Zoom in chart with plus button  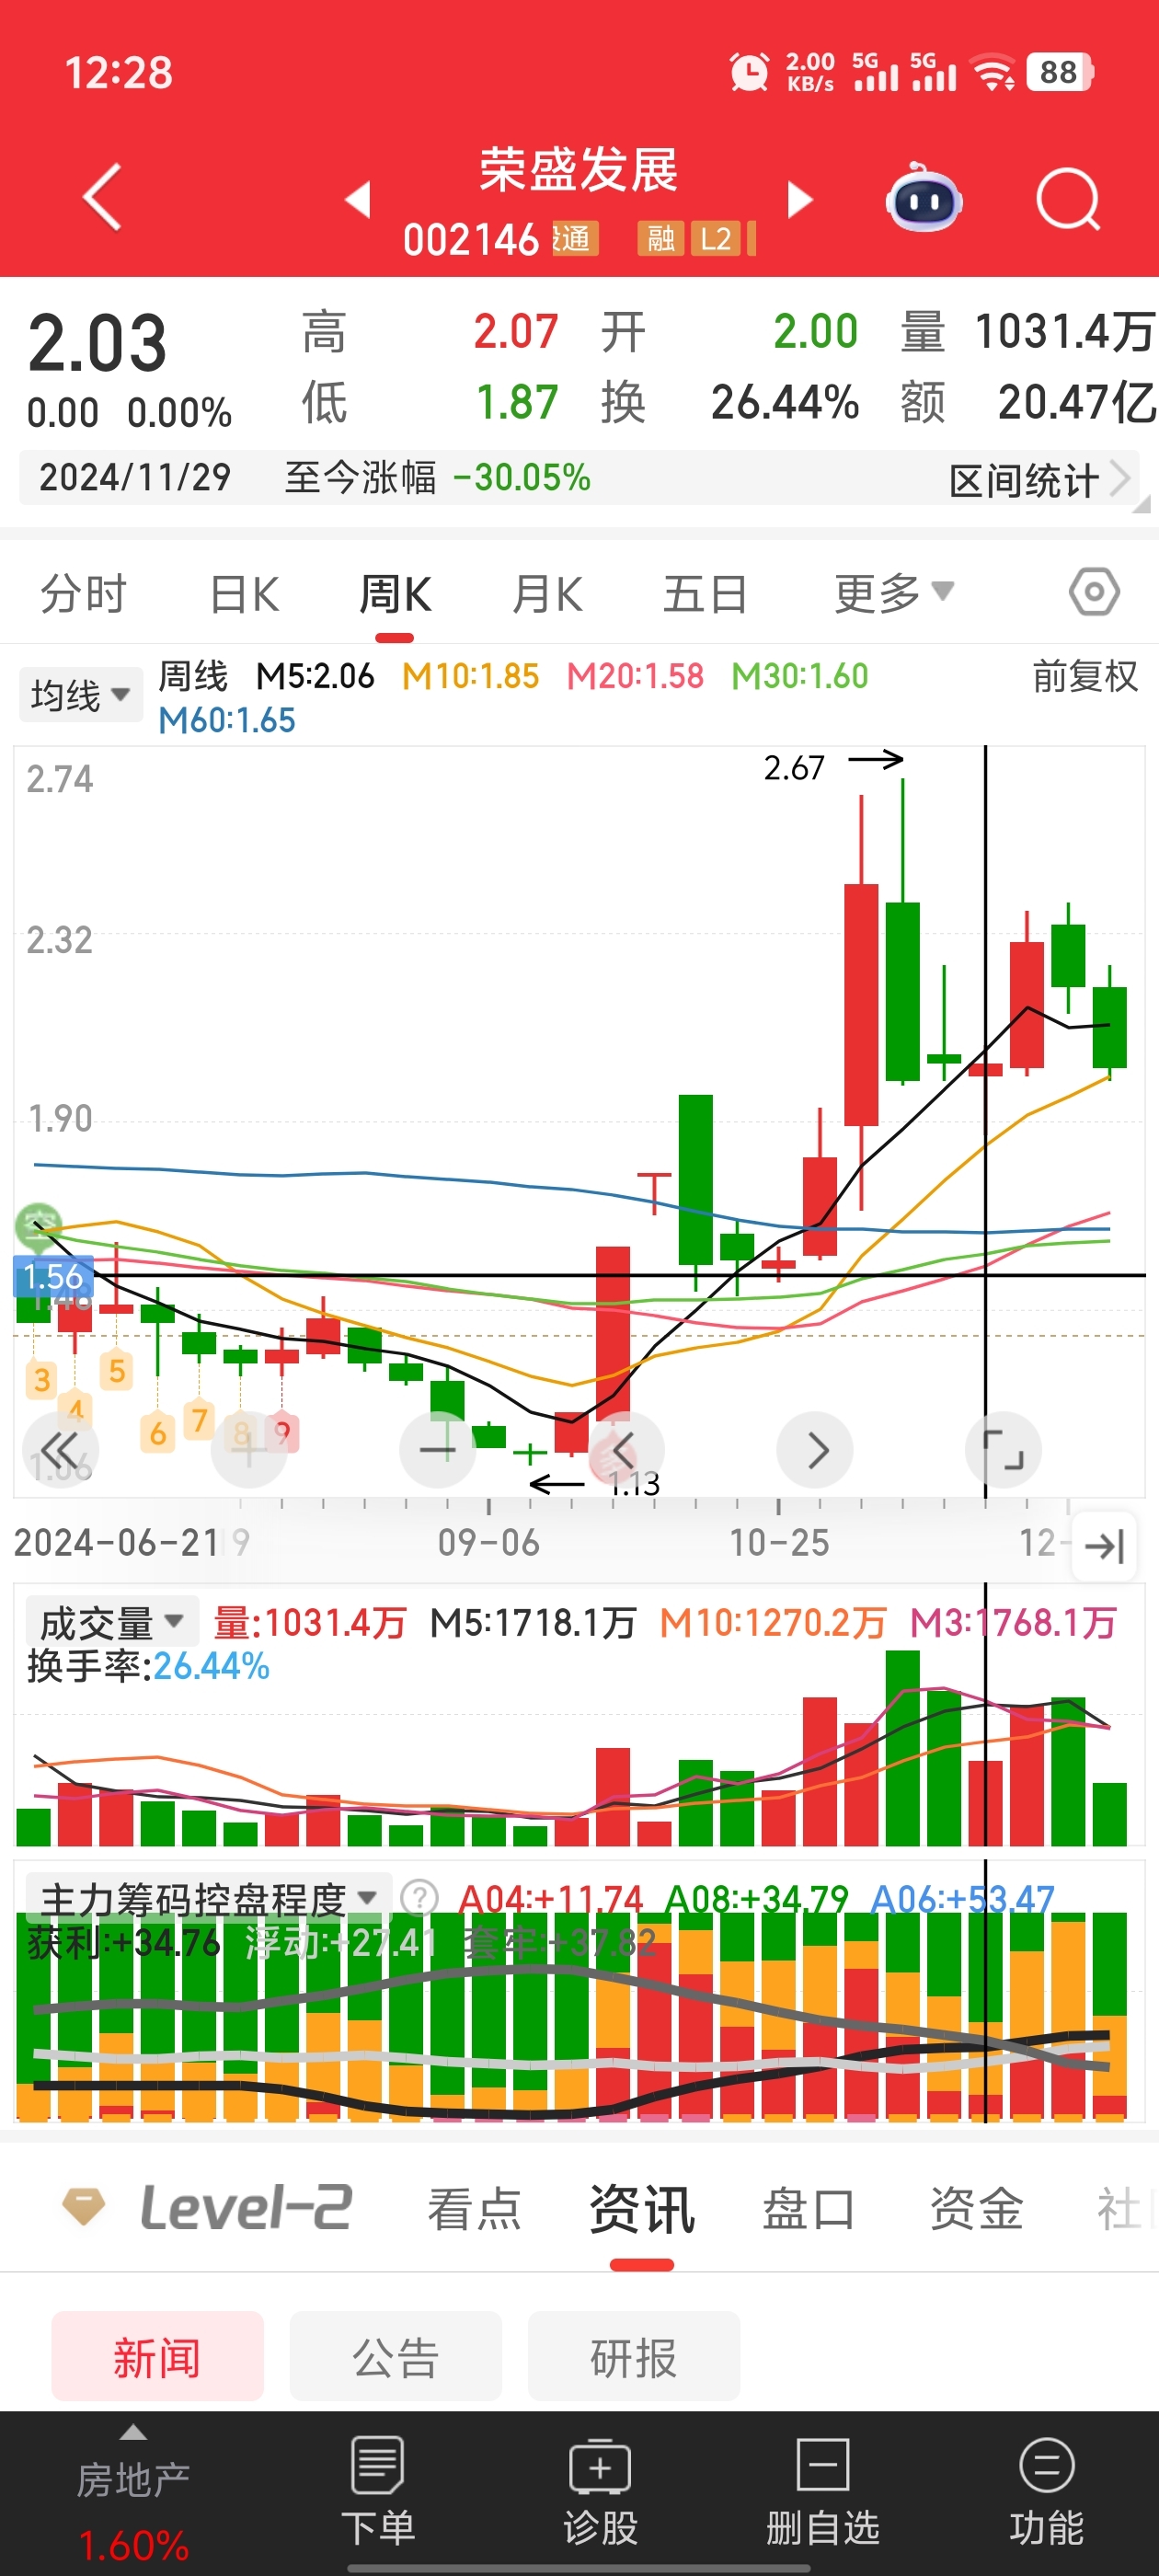pyautogui.click(x=249, y=1450)
